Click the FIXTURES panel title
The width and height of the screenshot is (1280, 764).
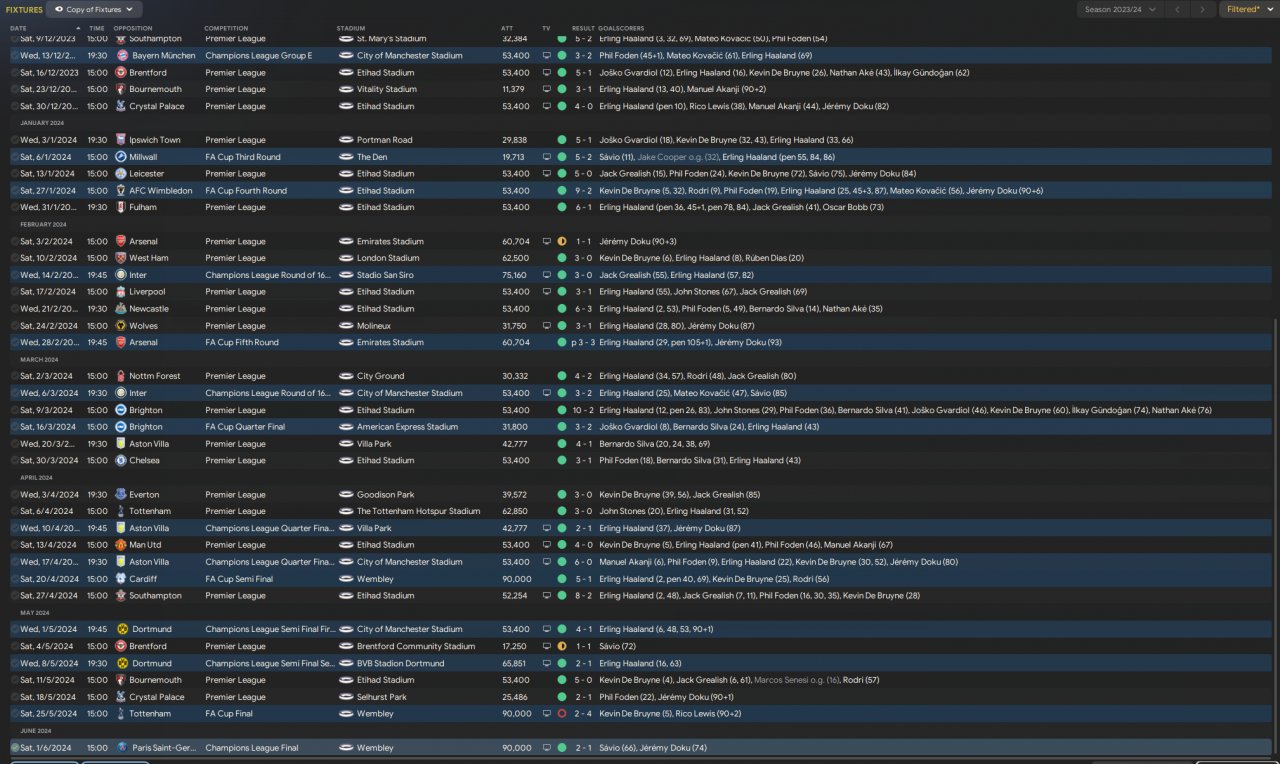(x=24, y=10)
